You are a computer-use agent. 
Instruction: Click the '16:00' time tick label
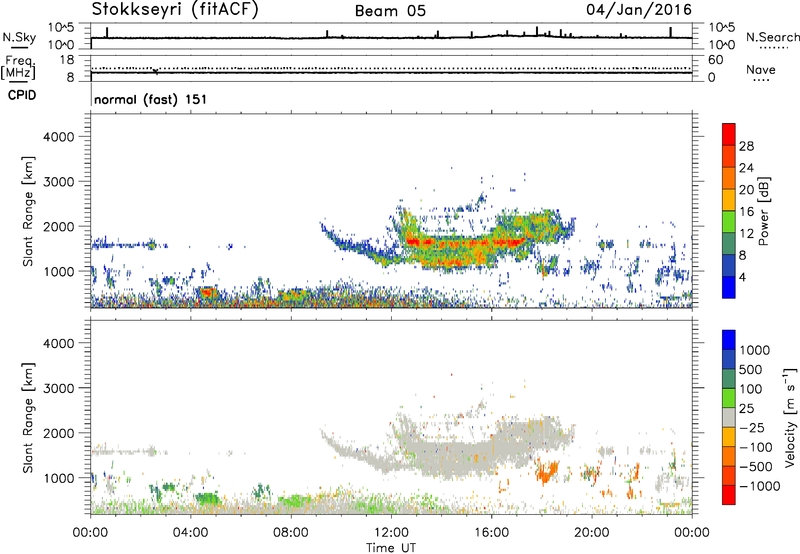[x=491, y=533]
